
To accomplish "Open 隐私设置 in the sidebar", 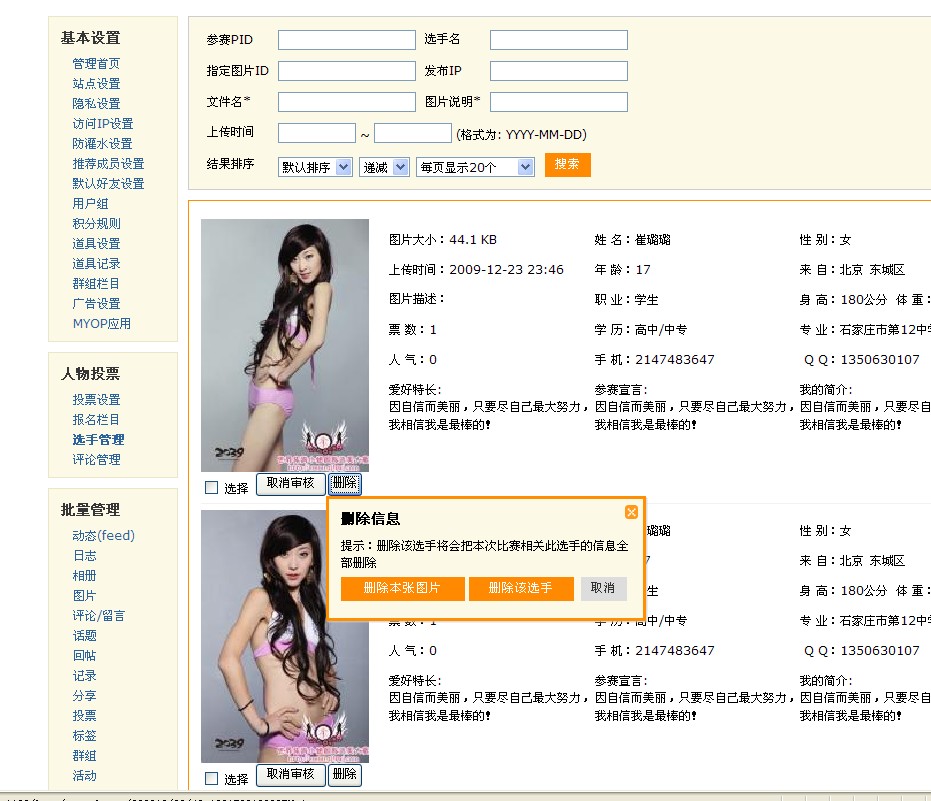I will coord(96,103).
